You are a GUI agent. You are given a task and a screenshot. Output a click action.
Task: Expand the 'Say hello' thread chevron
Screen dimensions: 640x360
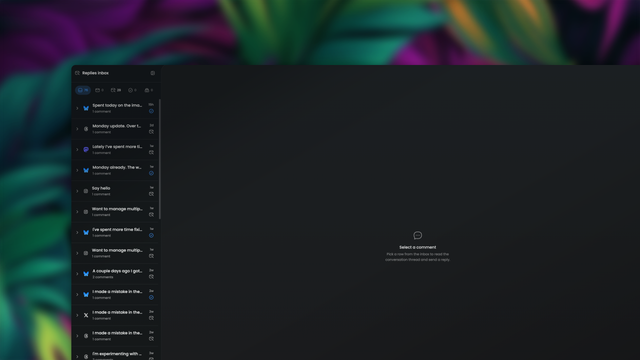click(77, 191)
